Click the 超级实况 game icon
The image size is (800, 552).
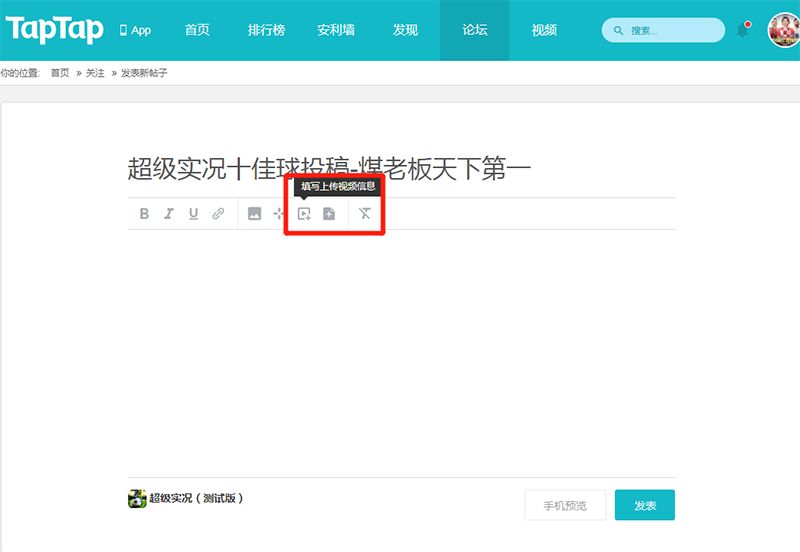[x=137, y=498]
